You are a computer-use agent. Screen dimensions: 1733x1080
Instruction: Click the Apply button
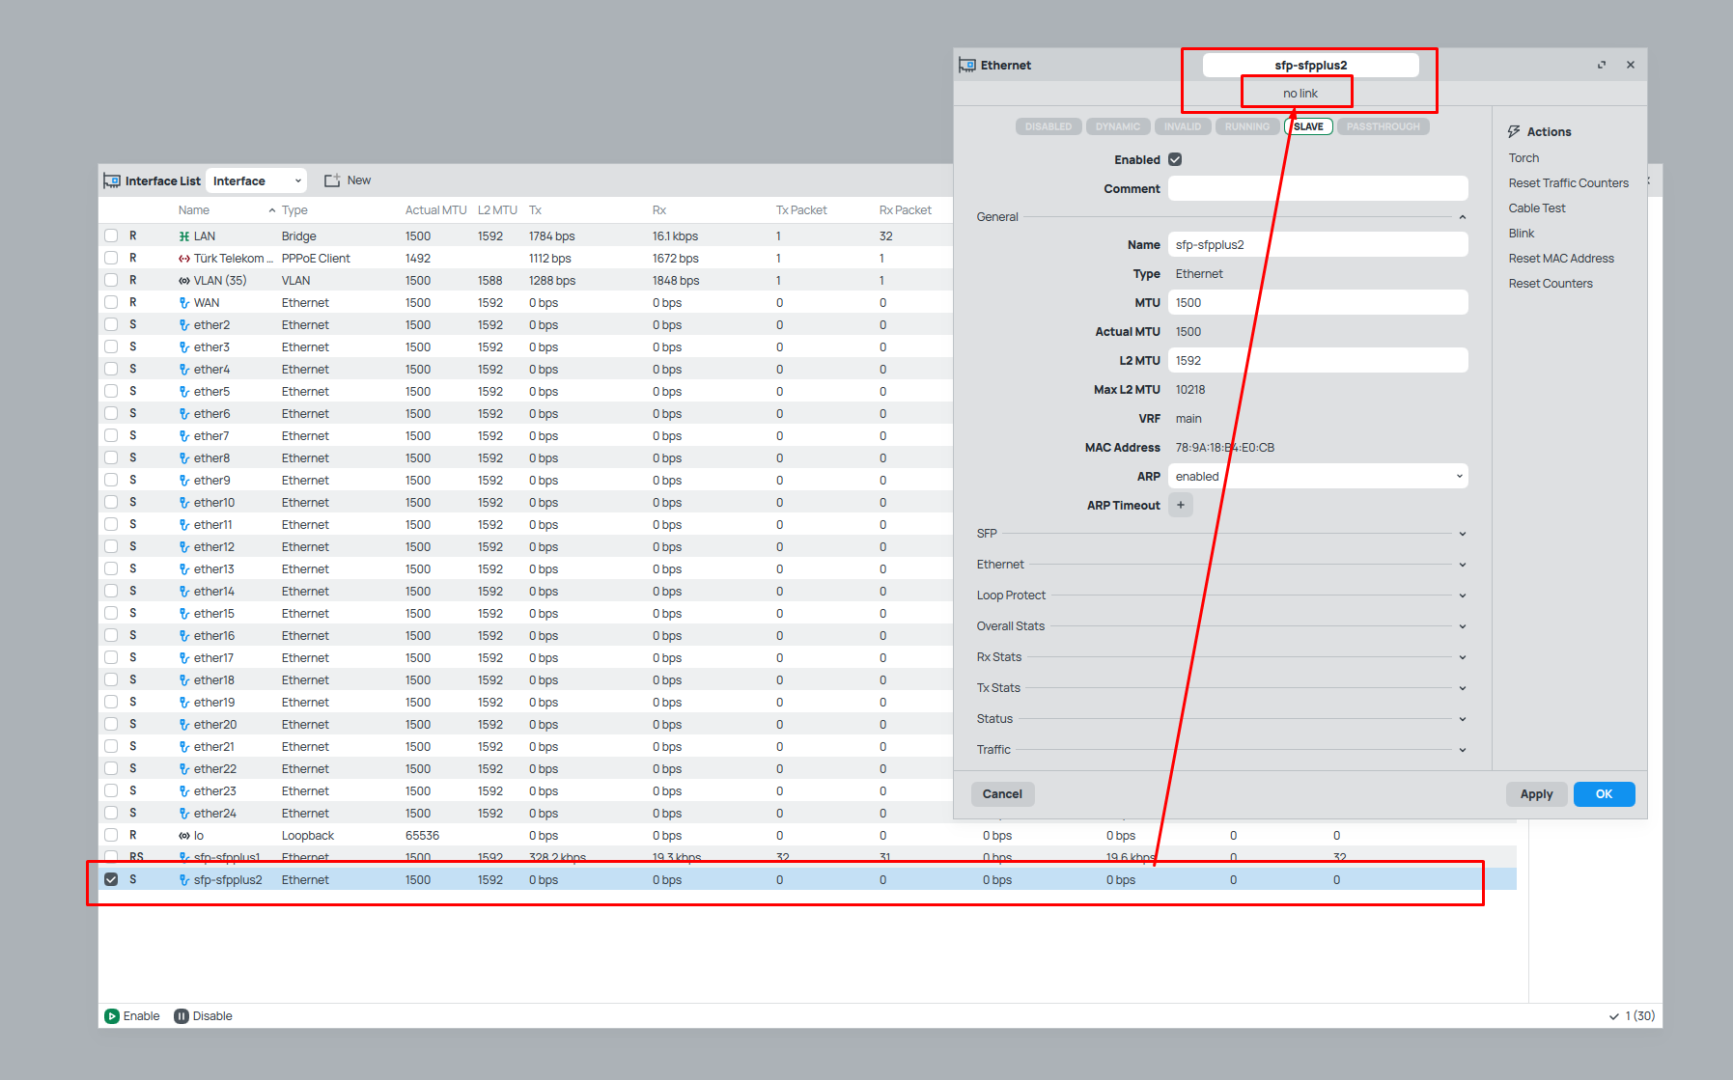tap(1536, 794)
